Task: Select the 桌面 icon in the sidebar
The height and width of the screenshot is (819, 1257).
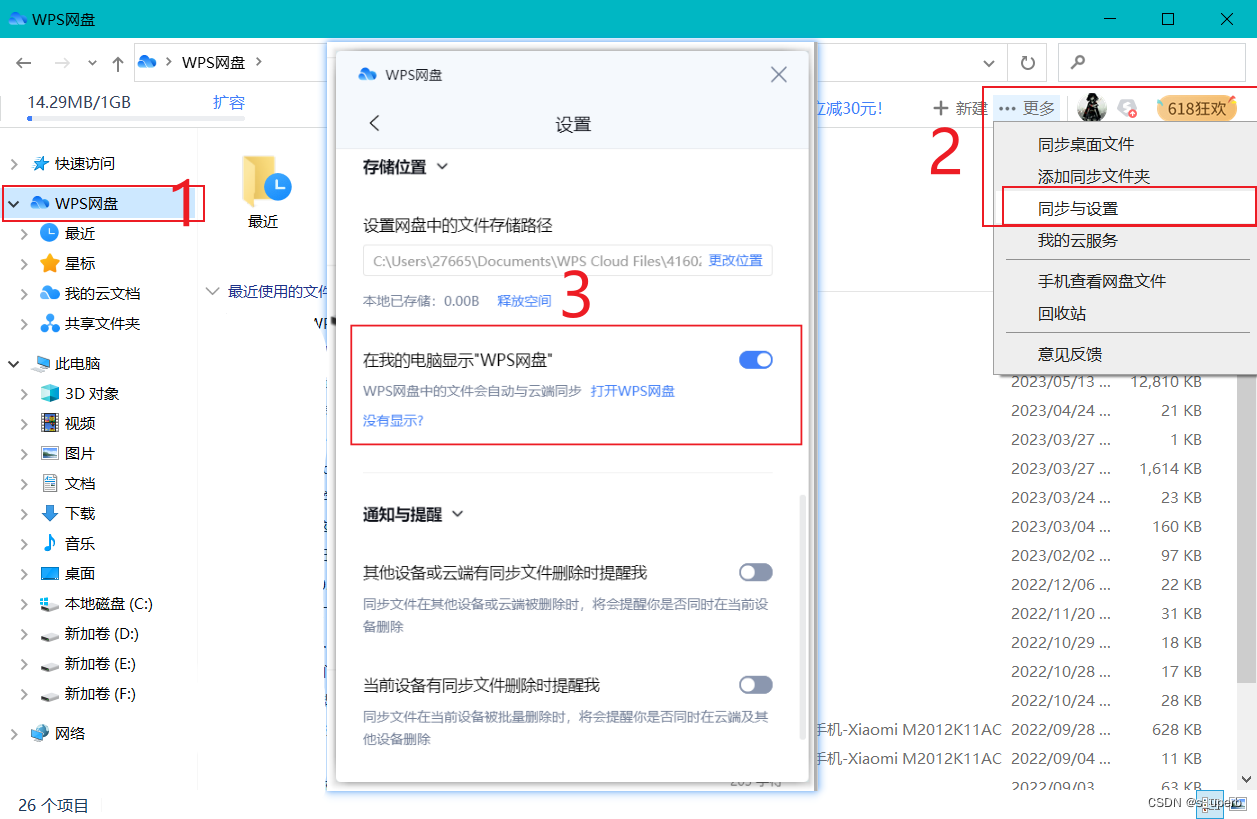Action: coord(50,573)
